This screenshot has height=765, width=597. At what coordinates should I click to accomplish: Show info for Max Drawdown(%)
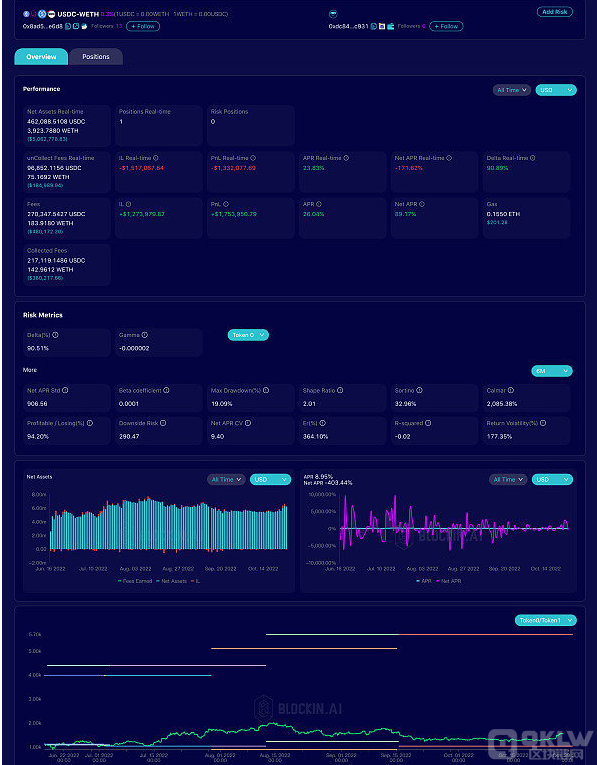[266, 390]
